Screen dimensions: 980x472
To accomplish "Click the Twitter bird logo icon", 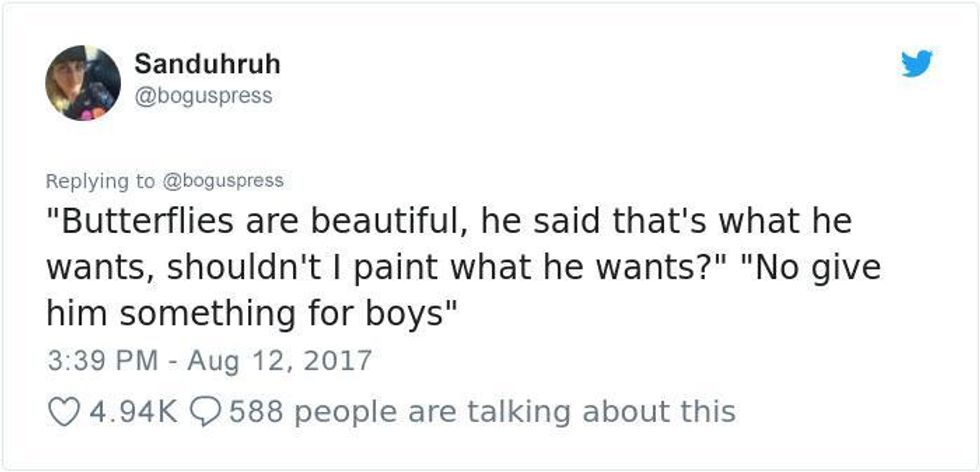I will pos(917,63).
